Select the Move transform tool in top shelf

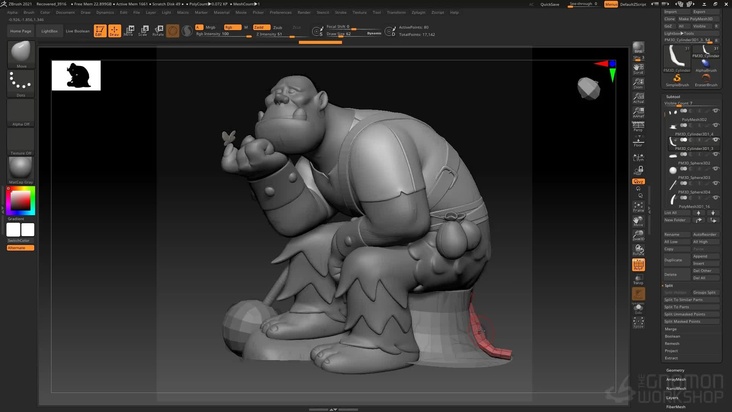click(129, 31)
